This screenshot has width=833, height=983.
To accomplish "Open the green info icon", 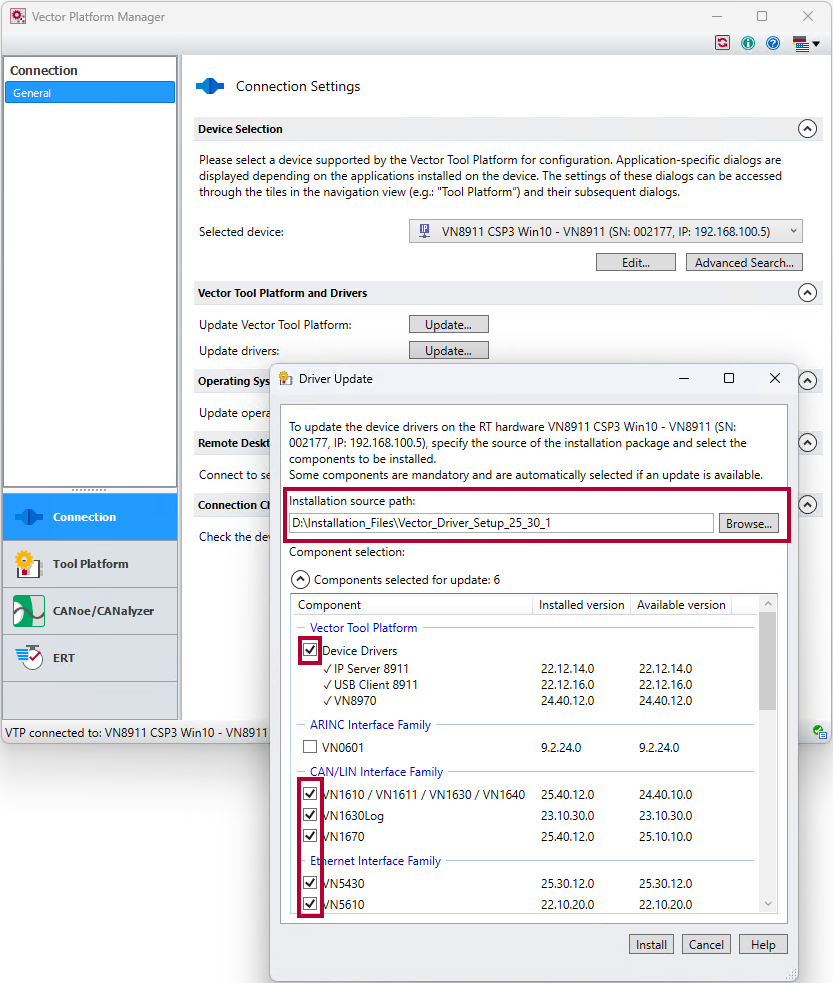I will (748, 43).
